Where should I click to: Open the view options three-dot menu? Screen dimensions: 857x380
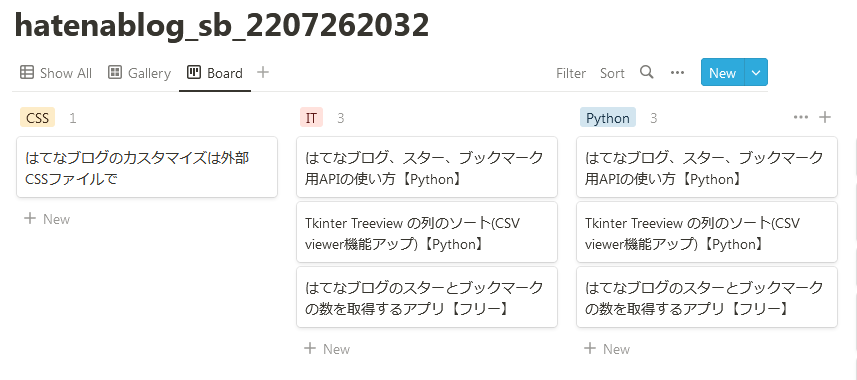(x=677, y=73)
